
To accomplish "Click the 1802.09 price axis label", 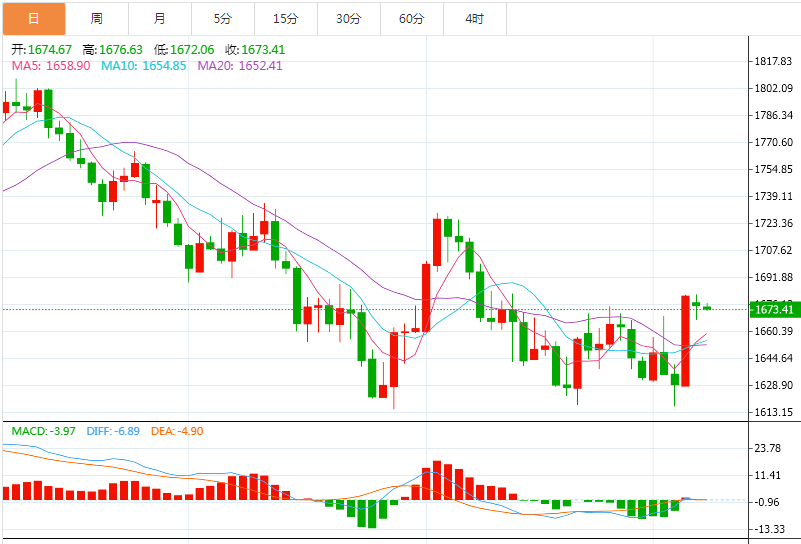I will click(x=773, y=88).
